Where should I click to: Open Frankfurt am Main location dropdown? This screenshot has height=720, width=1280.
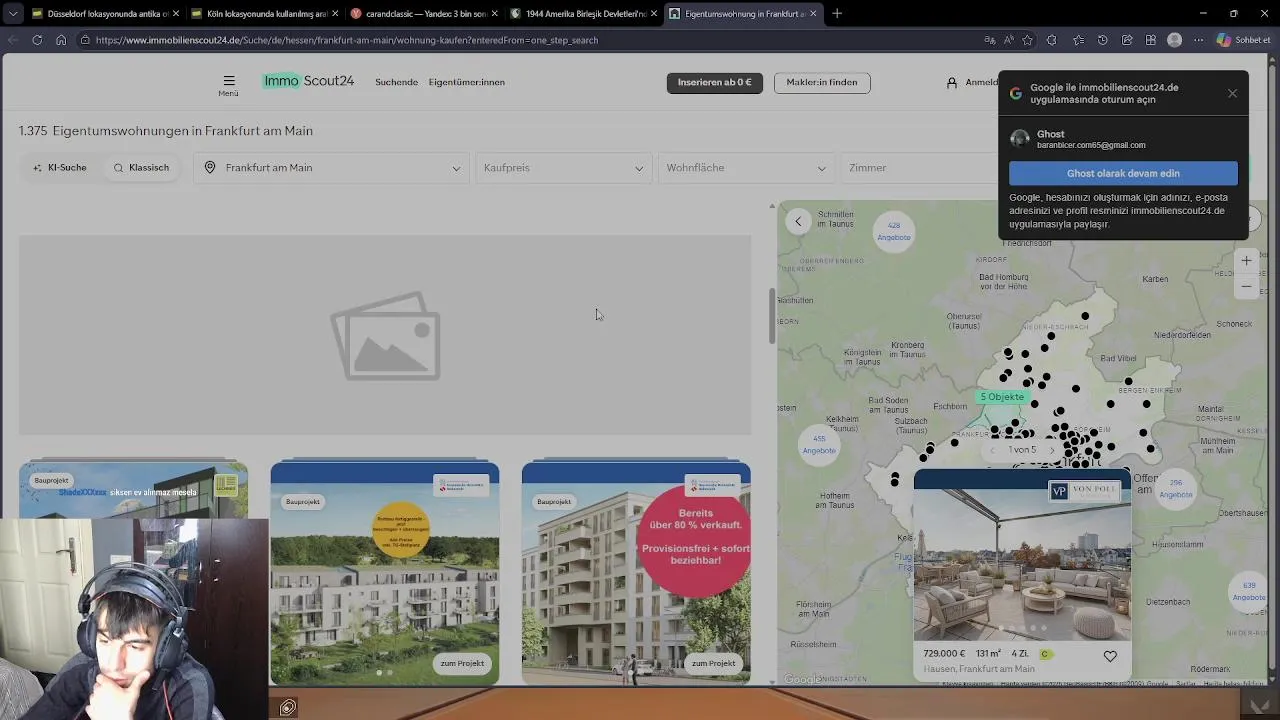click(x=332, y=168)
